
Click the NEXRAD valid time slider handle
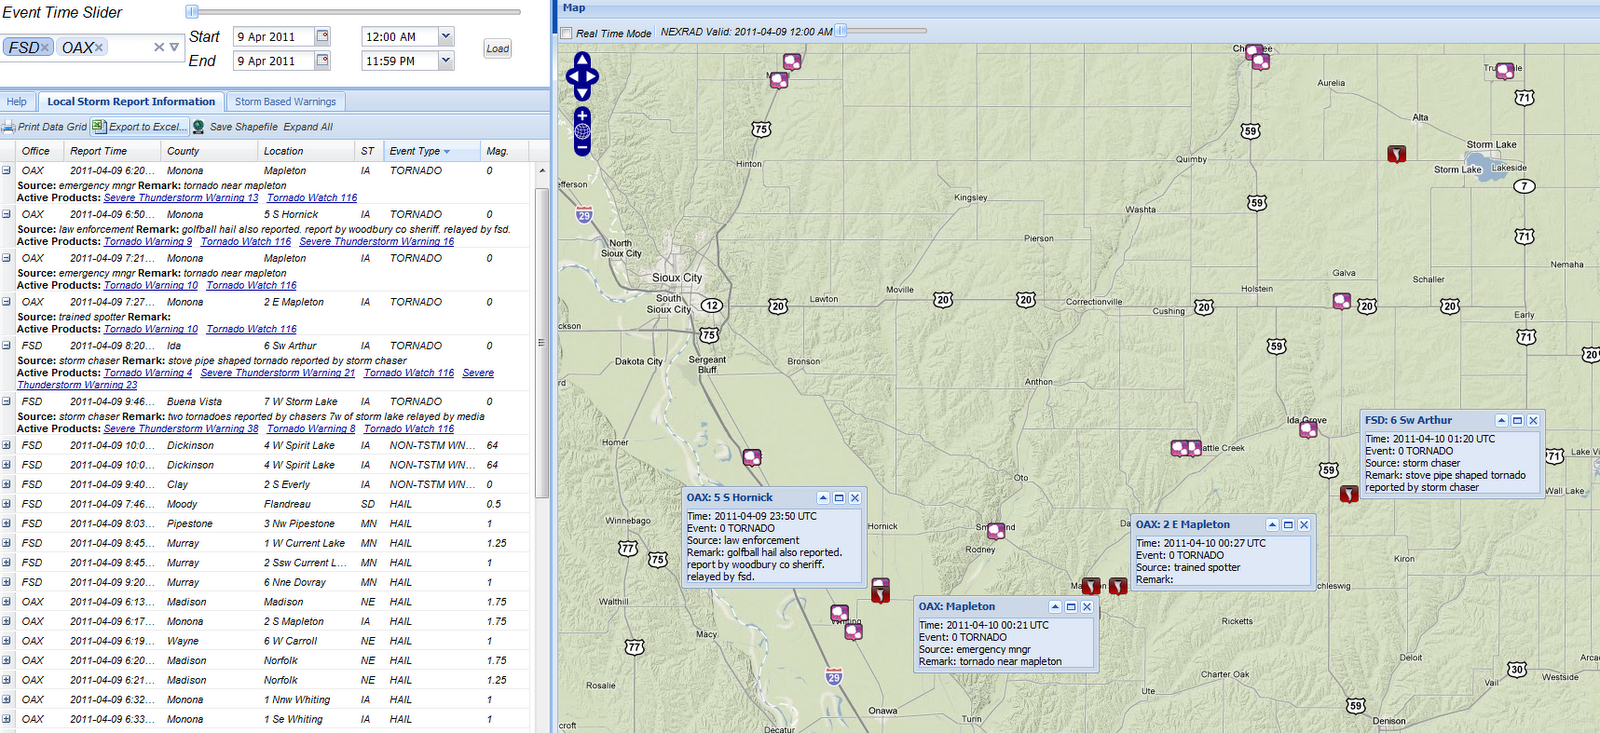tap(841, 31)
